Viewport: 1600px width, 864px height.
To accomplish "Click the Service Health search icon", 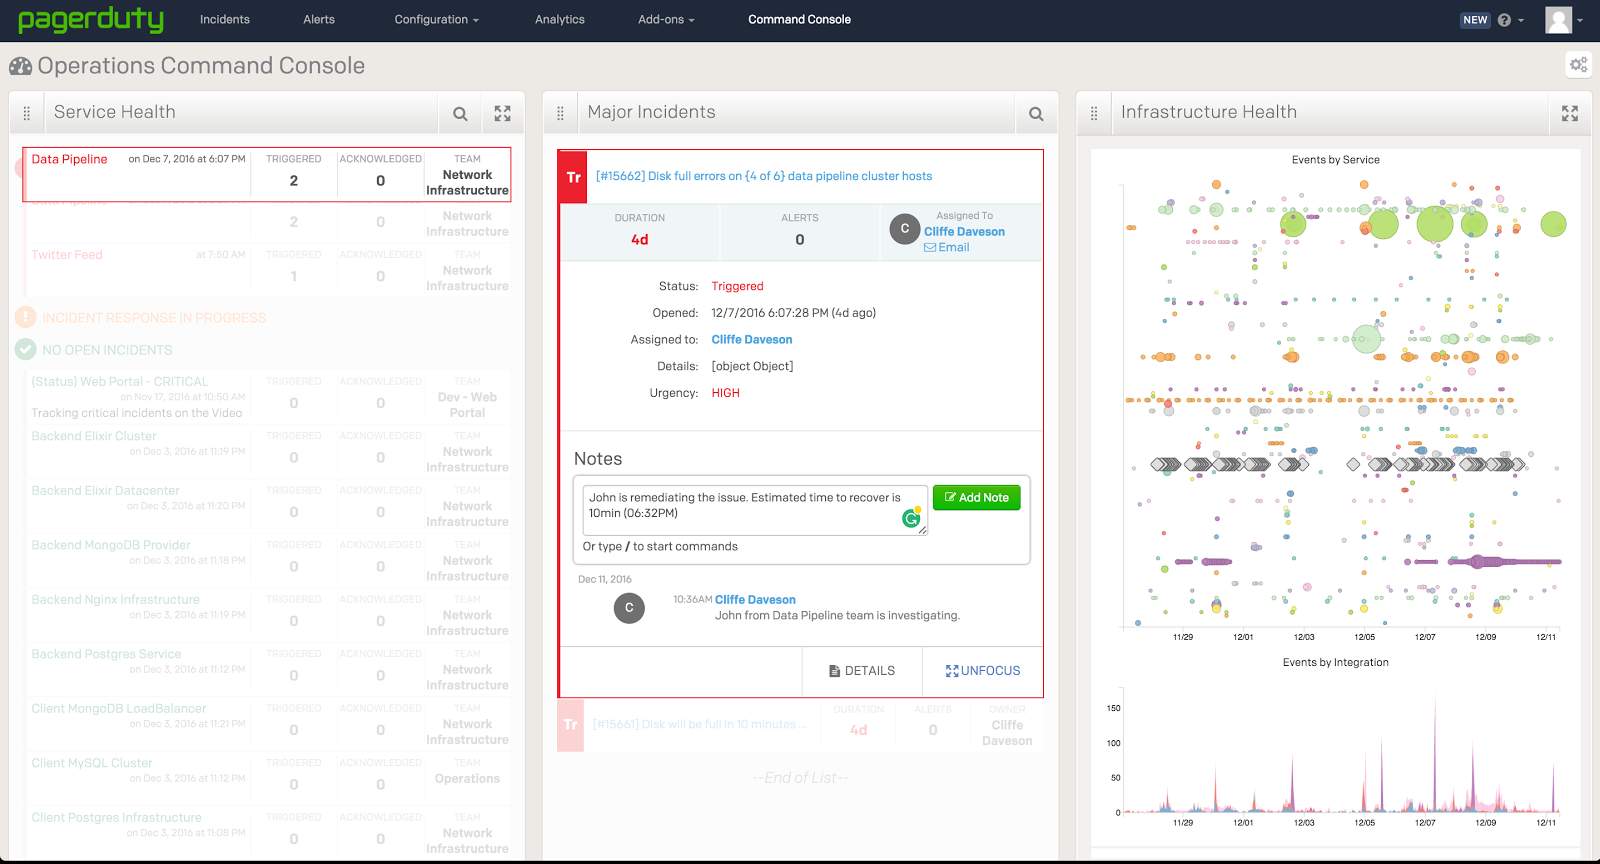I will (460, 114).
